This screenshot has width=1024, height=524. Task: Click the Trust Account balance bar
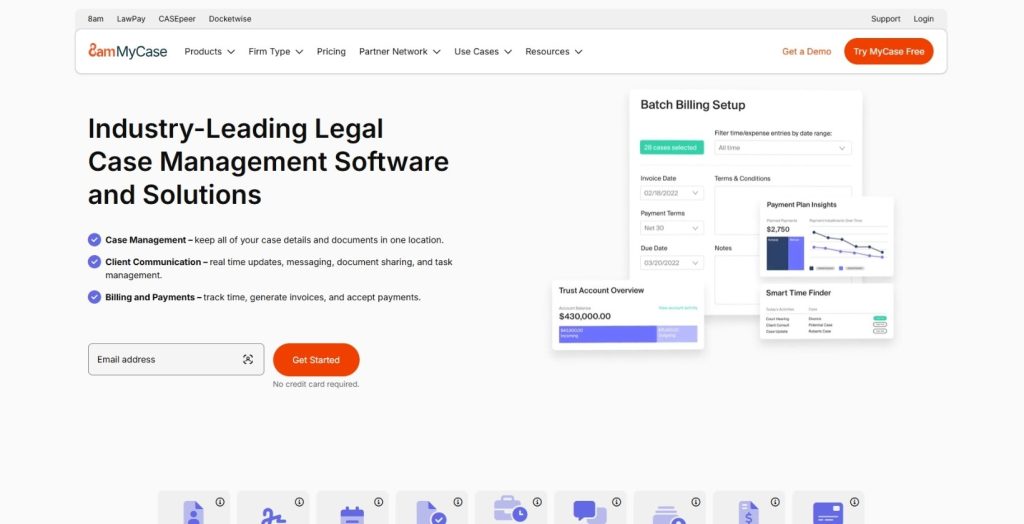point(627,334)
